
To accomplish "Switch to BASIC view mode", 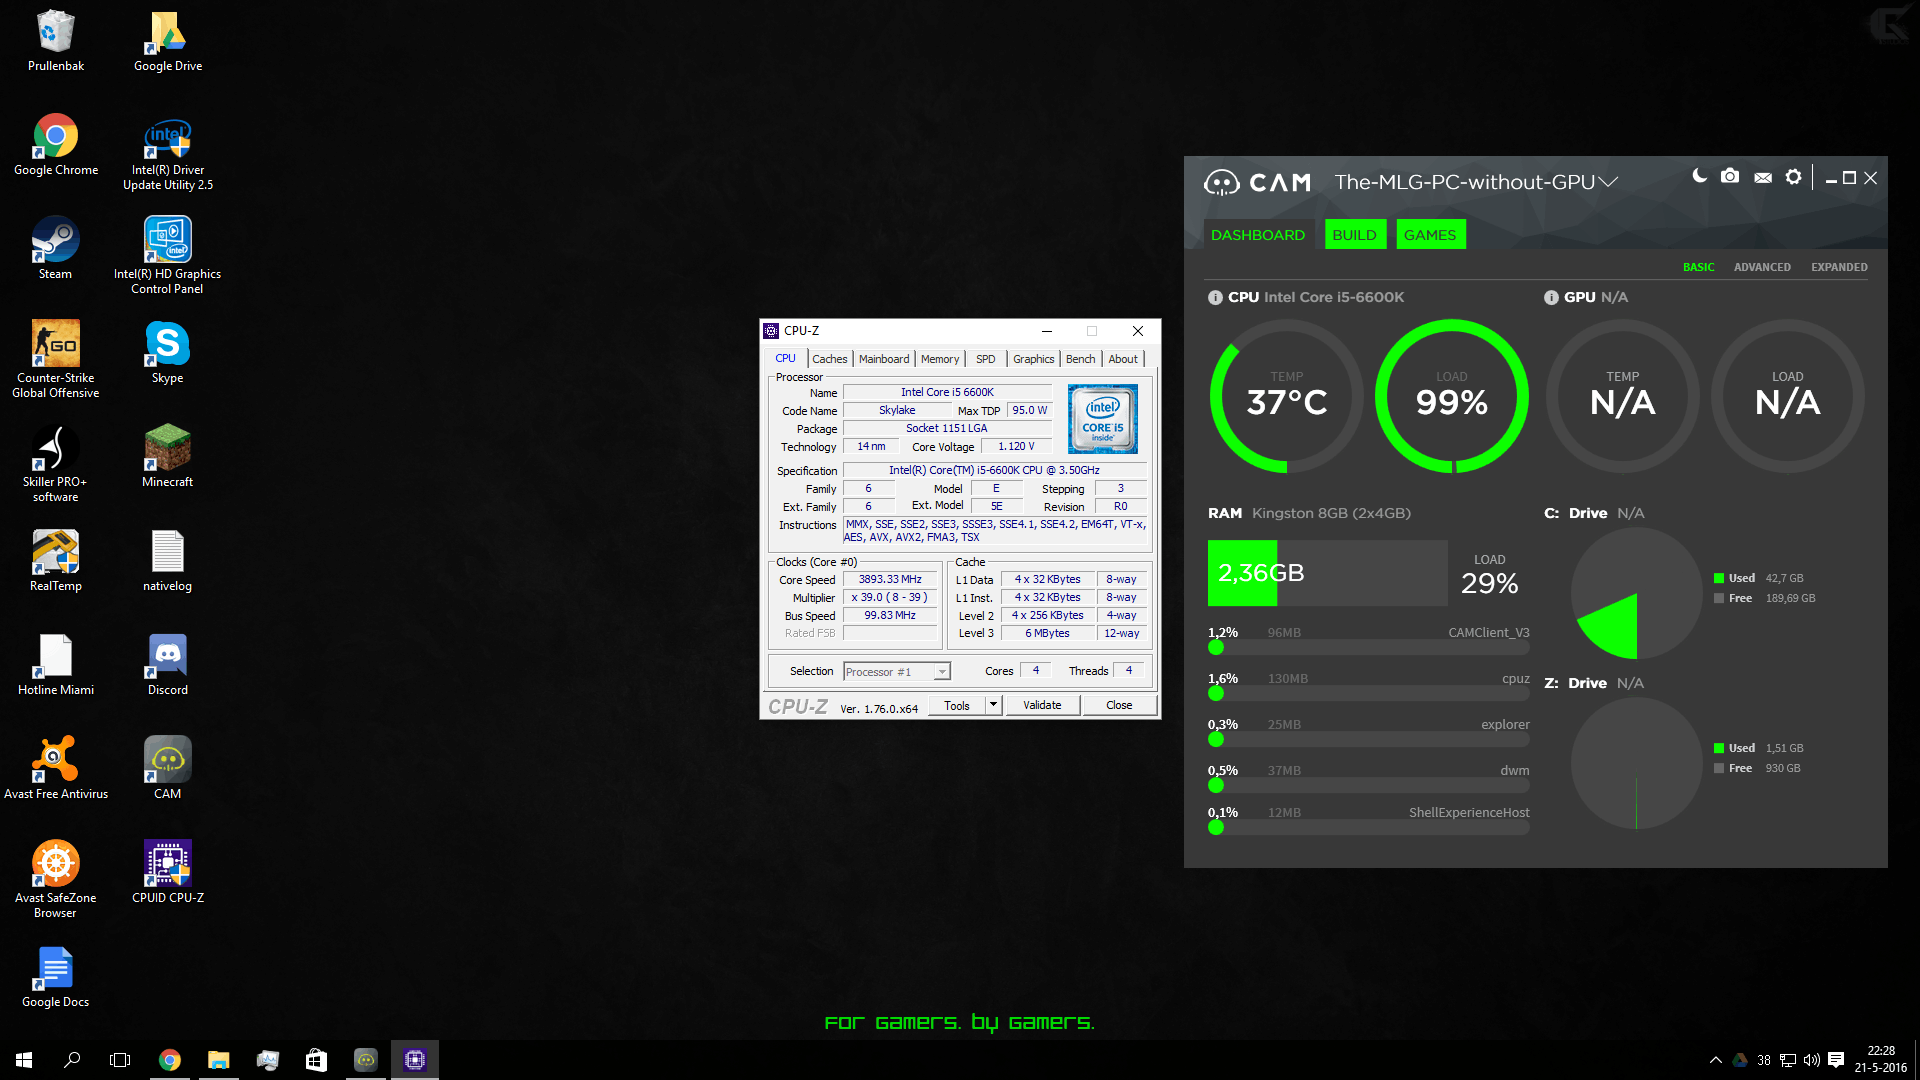I will 1698,267.
